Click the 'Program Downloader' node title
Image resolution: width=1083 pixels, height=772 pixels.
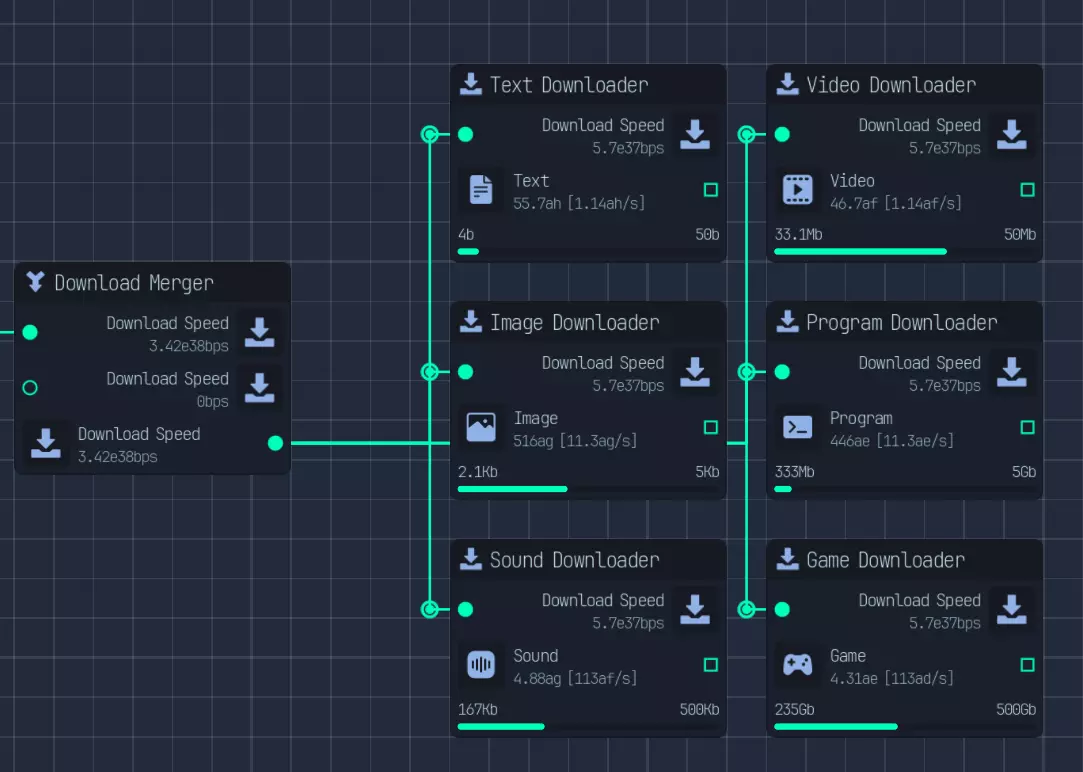click(902, 322)
